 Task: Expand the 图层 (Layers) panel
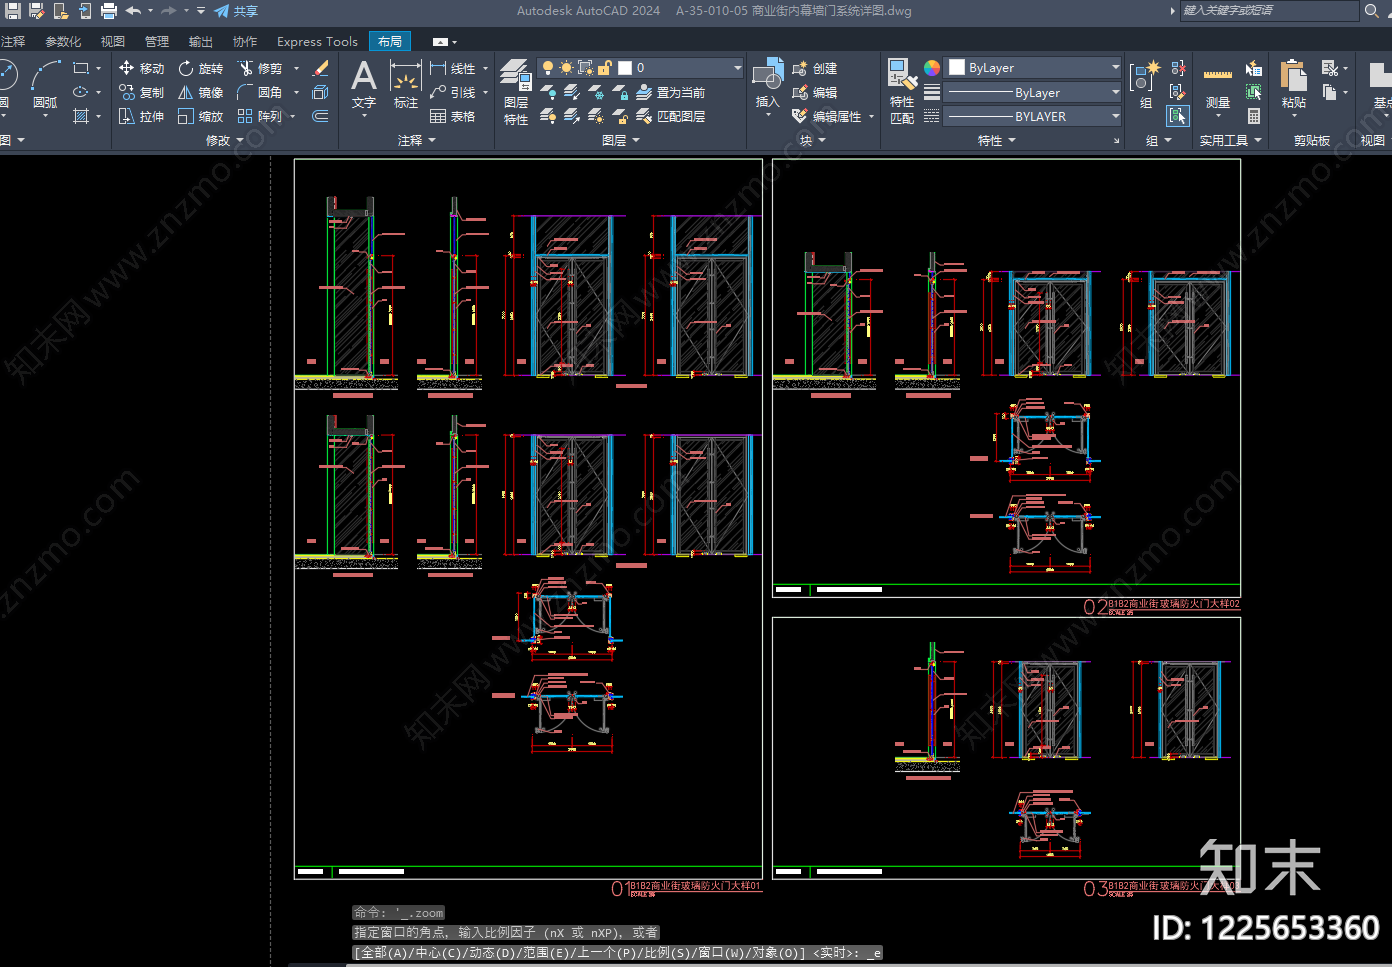621,140
